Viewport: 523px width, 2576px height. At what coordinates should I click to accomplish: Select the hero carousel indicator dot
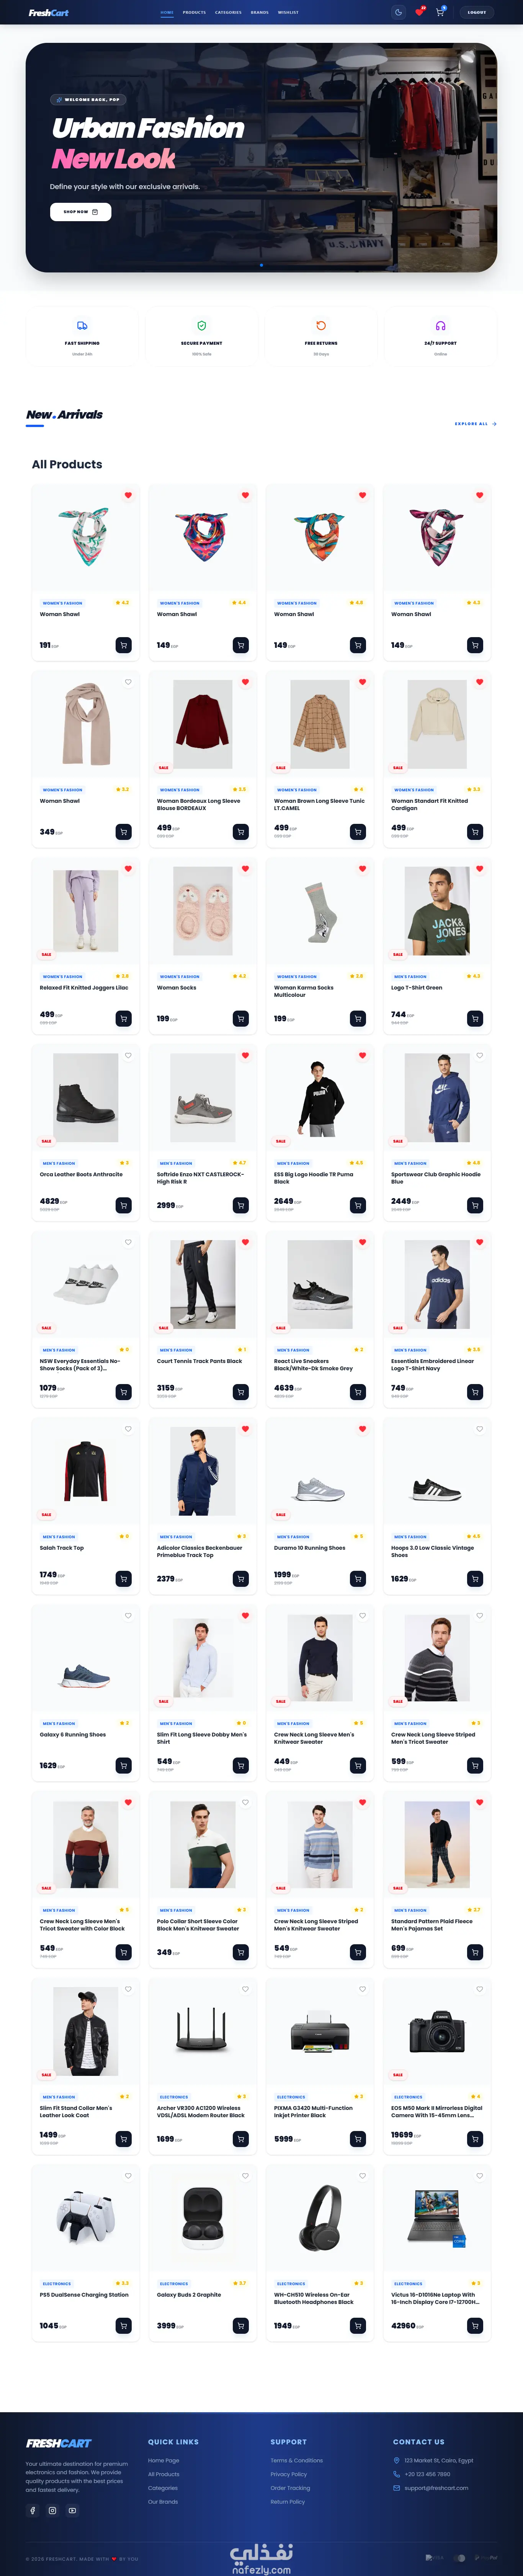(261, 265)
